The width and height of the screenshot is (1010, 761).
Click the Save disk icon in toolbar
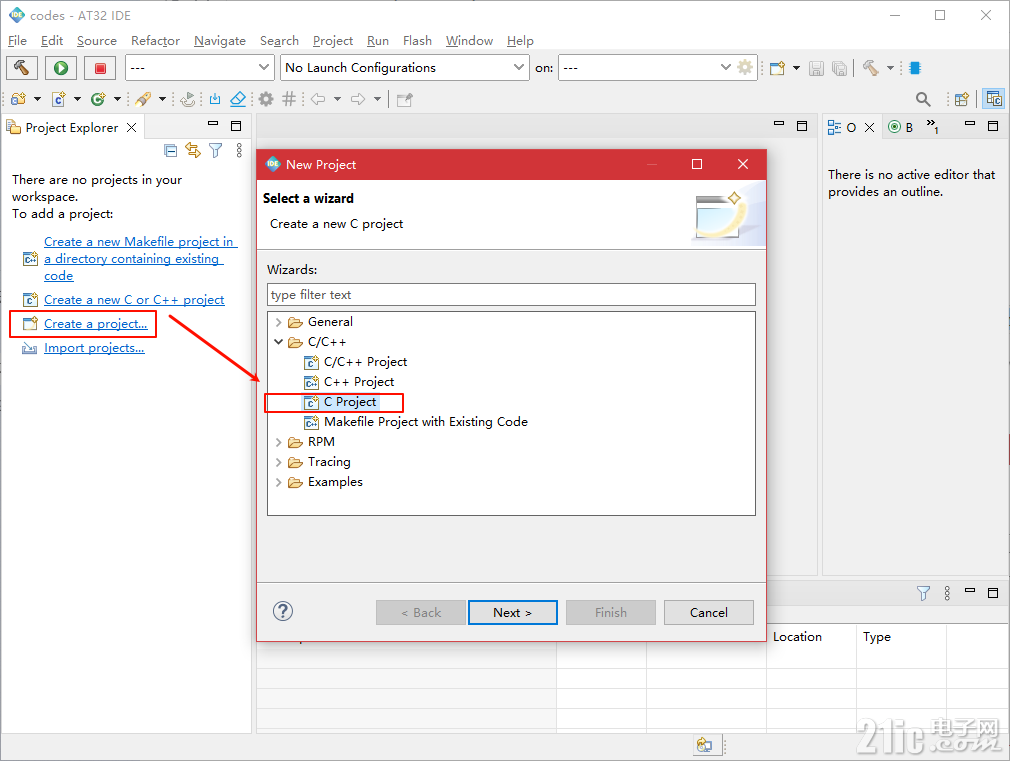(x=816, y=68)
